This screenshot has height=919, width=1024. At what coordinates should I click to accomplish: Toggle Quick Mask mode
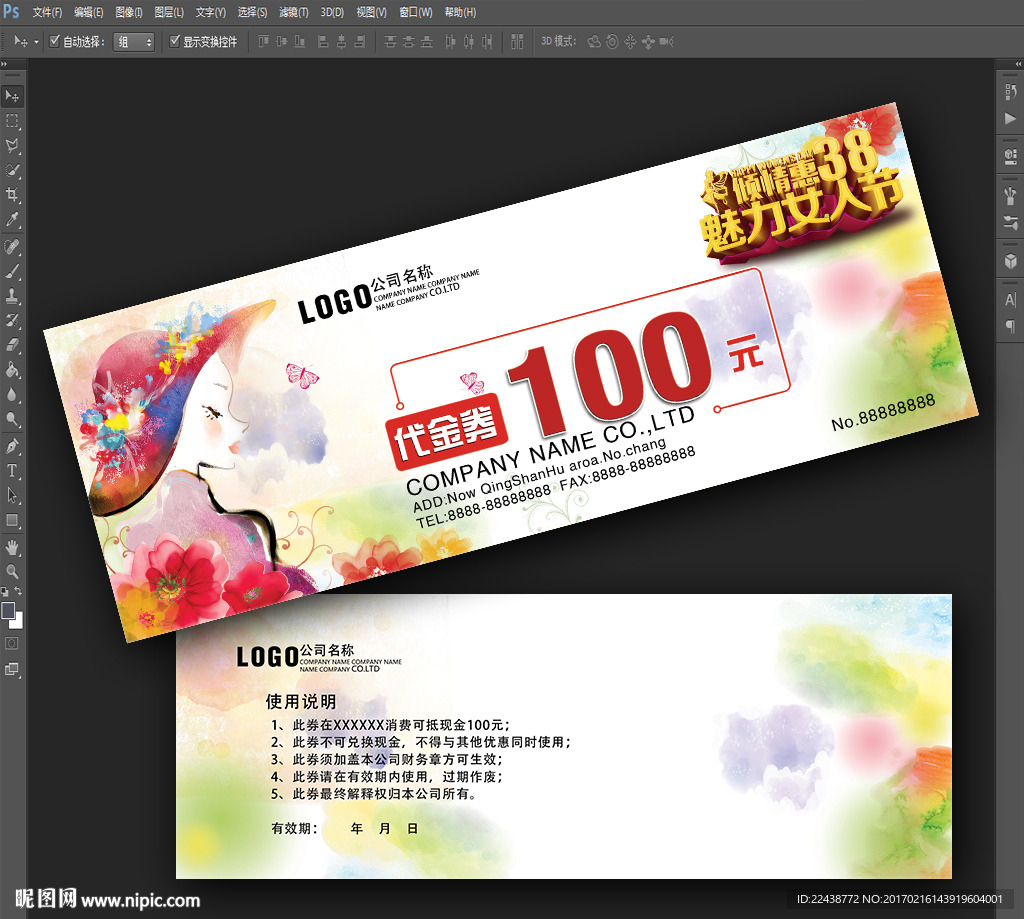coord(12,643)
